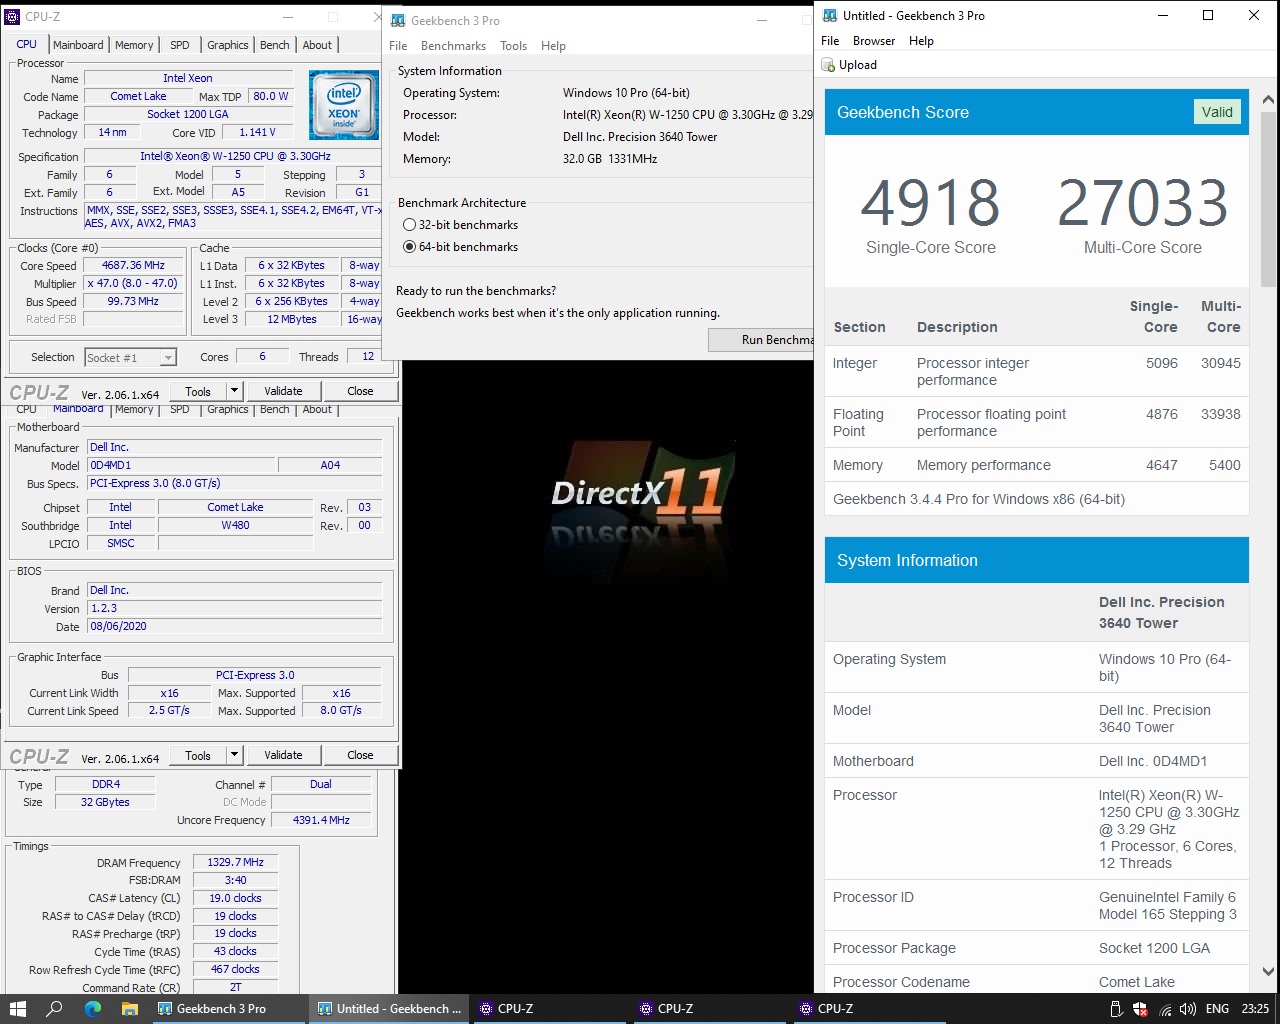Screen dimensions: 1280x1024
Task: Select 32-bit benchmarks option
Action: pyautogui.click(x=409, y=225)
